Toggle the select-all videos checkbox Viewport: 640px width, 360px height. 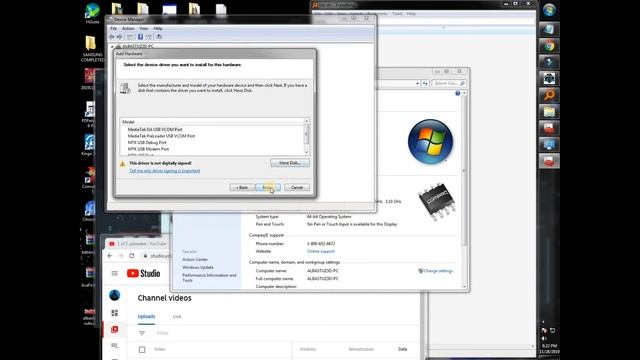coord(142,349)
